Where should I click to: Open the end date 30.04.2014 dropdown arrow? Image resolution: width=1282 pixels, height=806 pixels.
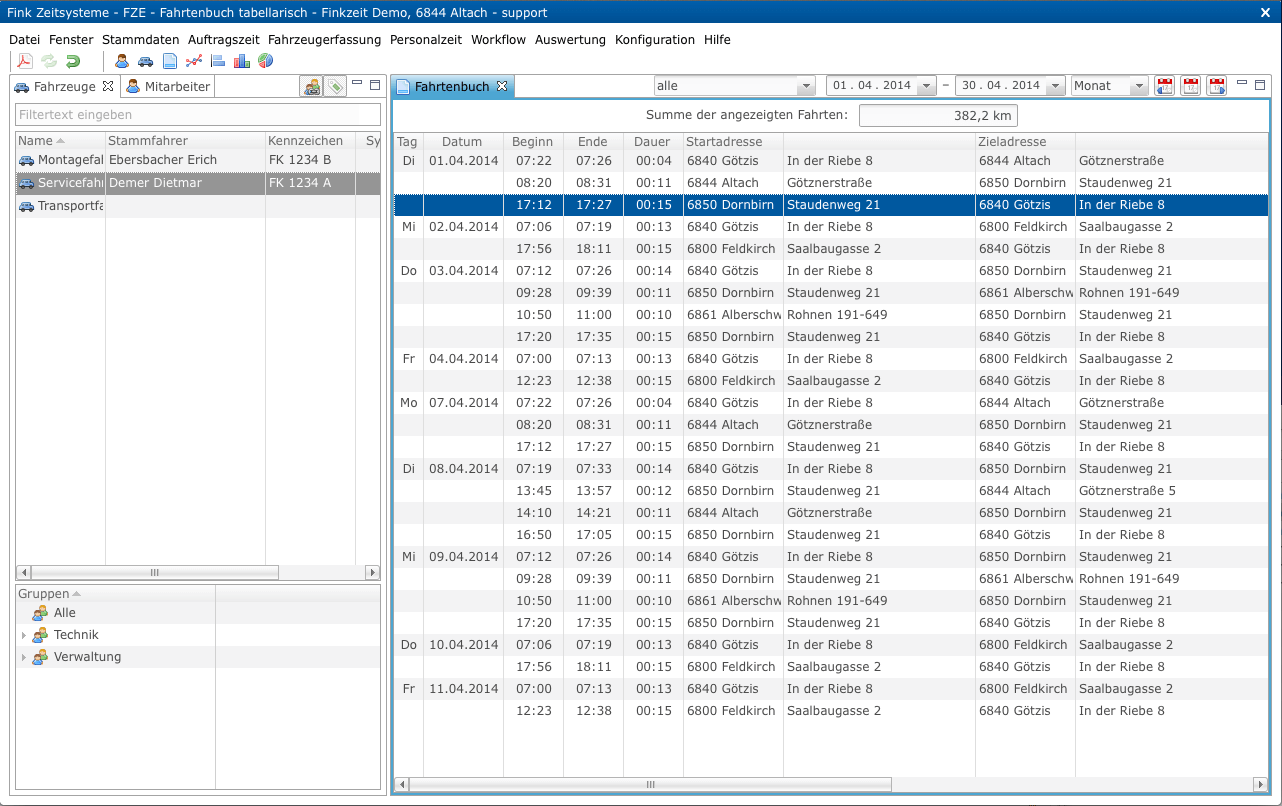click(1056, 86)
